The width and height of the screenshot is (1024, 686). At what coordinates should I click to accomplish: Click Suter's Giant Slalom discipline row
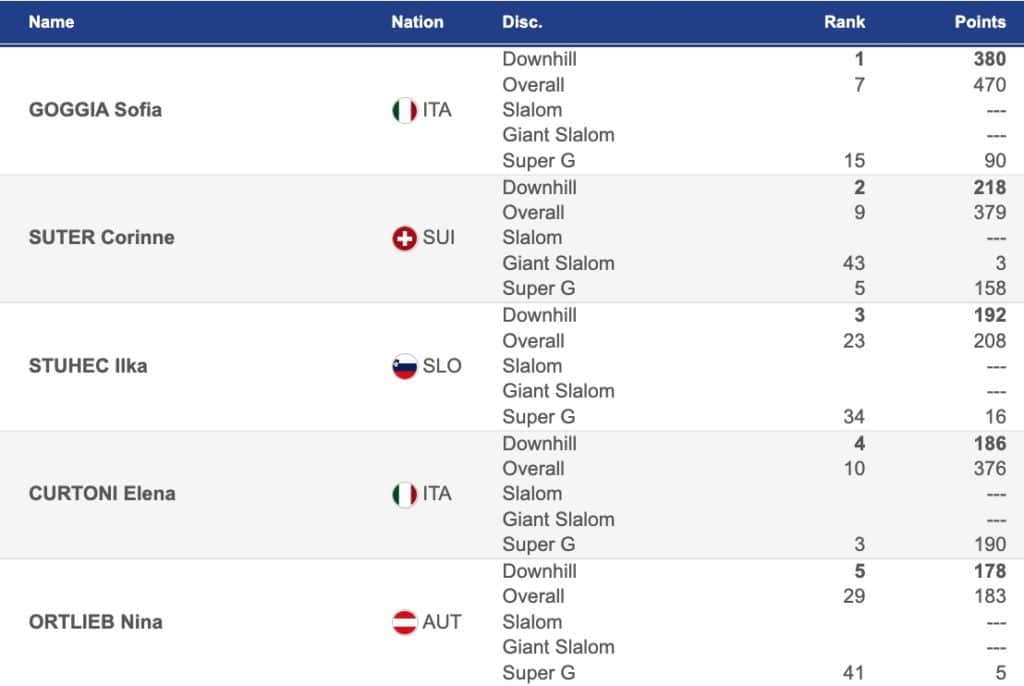point(558,263)
